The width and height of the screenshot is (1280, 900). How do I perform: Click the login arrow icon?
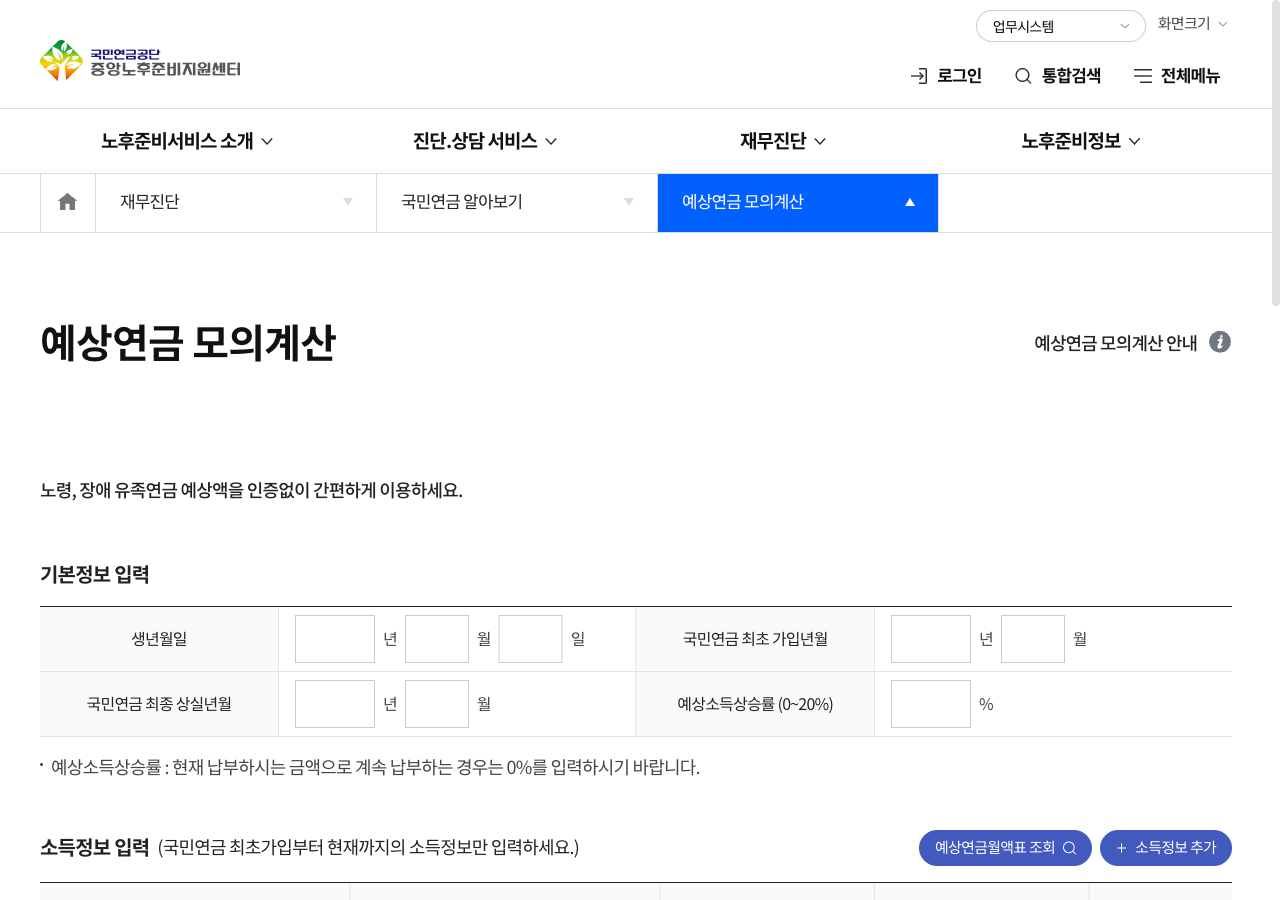click(919, 76)
